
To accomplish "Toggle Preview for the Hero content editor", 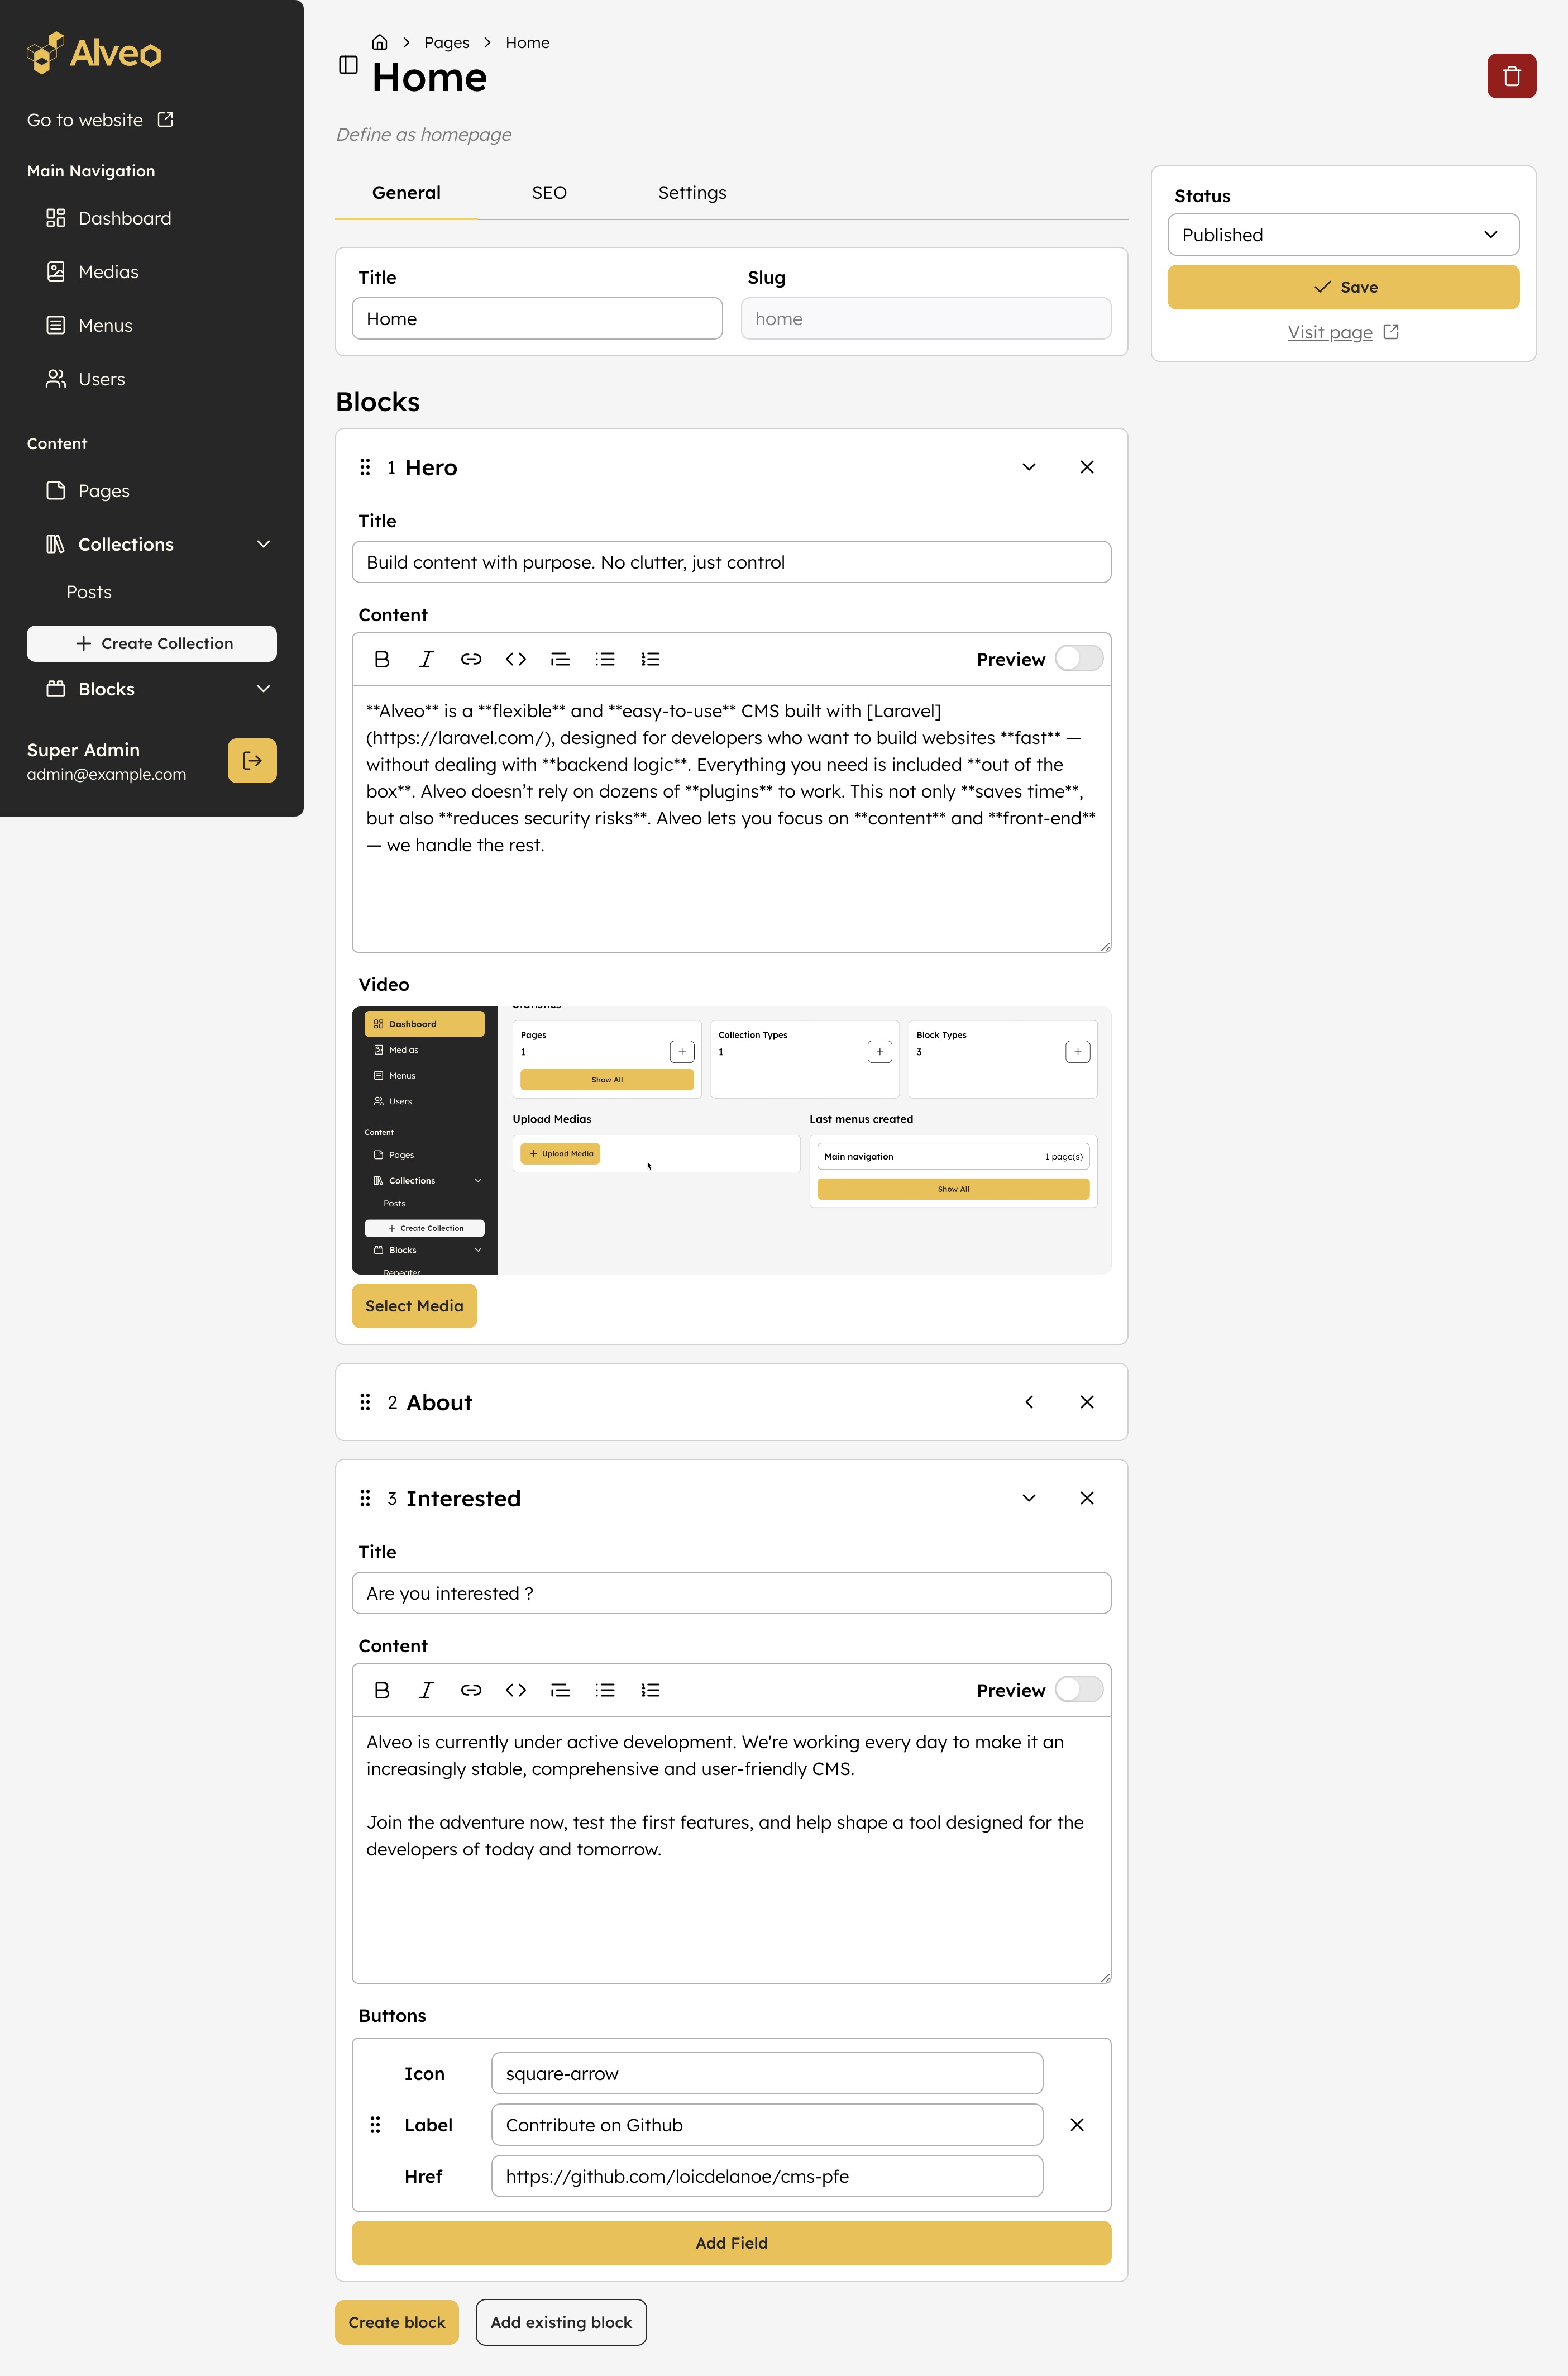I will (x=1079, y=658).
